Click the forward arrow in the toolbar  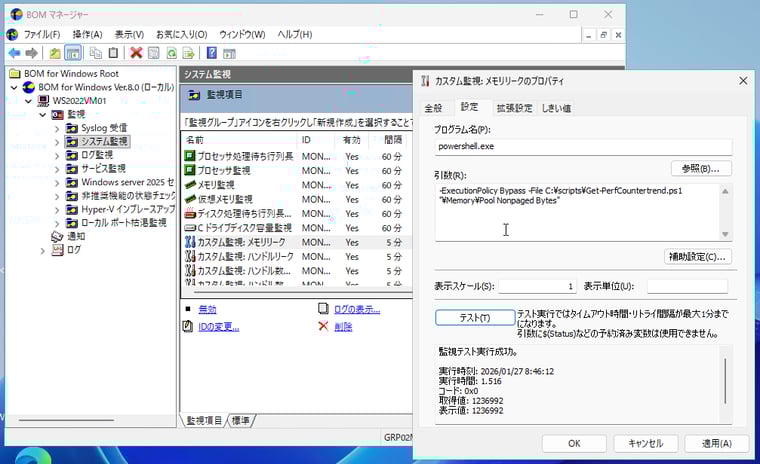point(32,53)
